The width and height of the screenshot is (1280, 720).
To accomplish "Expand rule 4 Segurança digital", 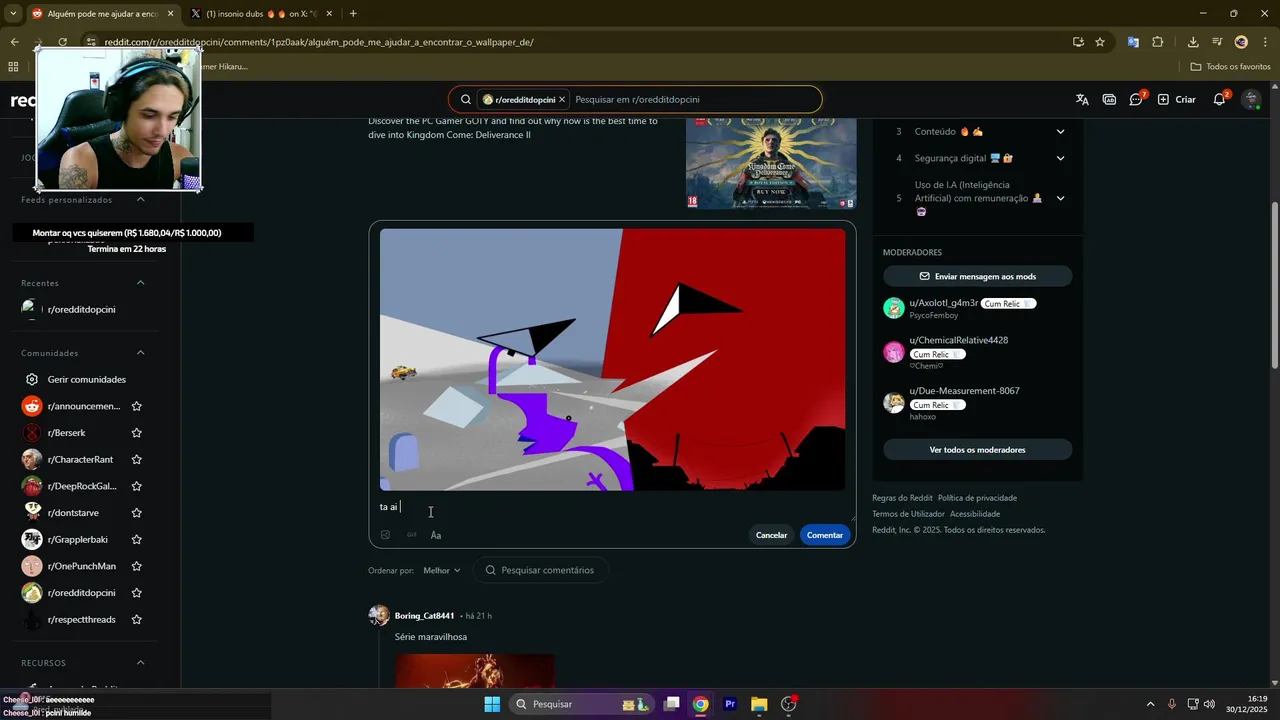I will click(x=1060, y=158).
